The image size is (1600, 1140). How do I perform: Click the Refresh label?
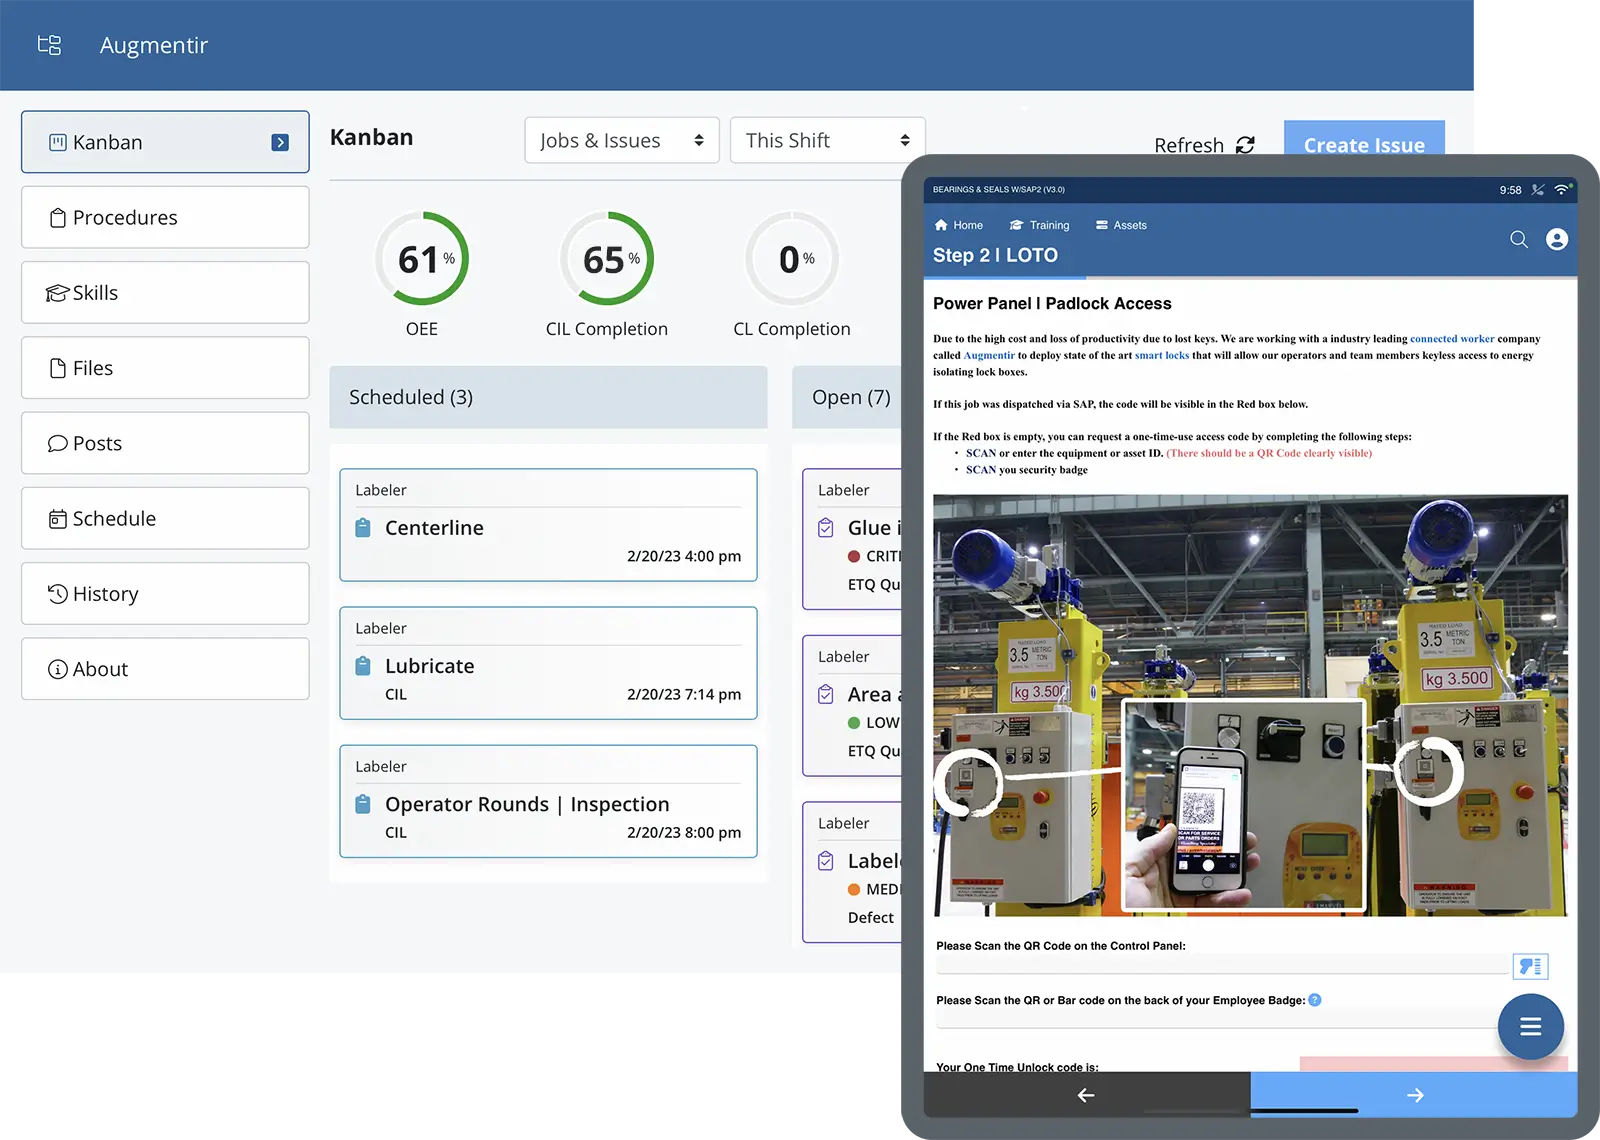click(x=1189, y=145)
